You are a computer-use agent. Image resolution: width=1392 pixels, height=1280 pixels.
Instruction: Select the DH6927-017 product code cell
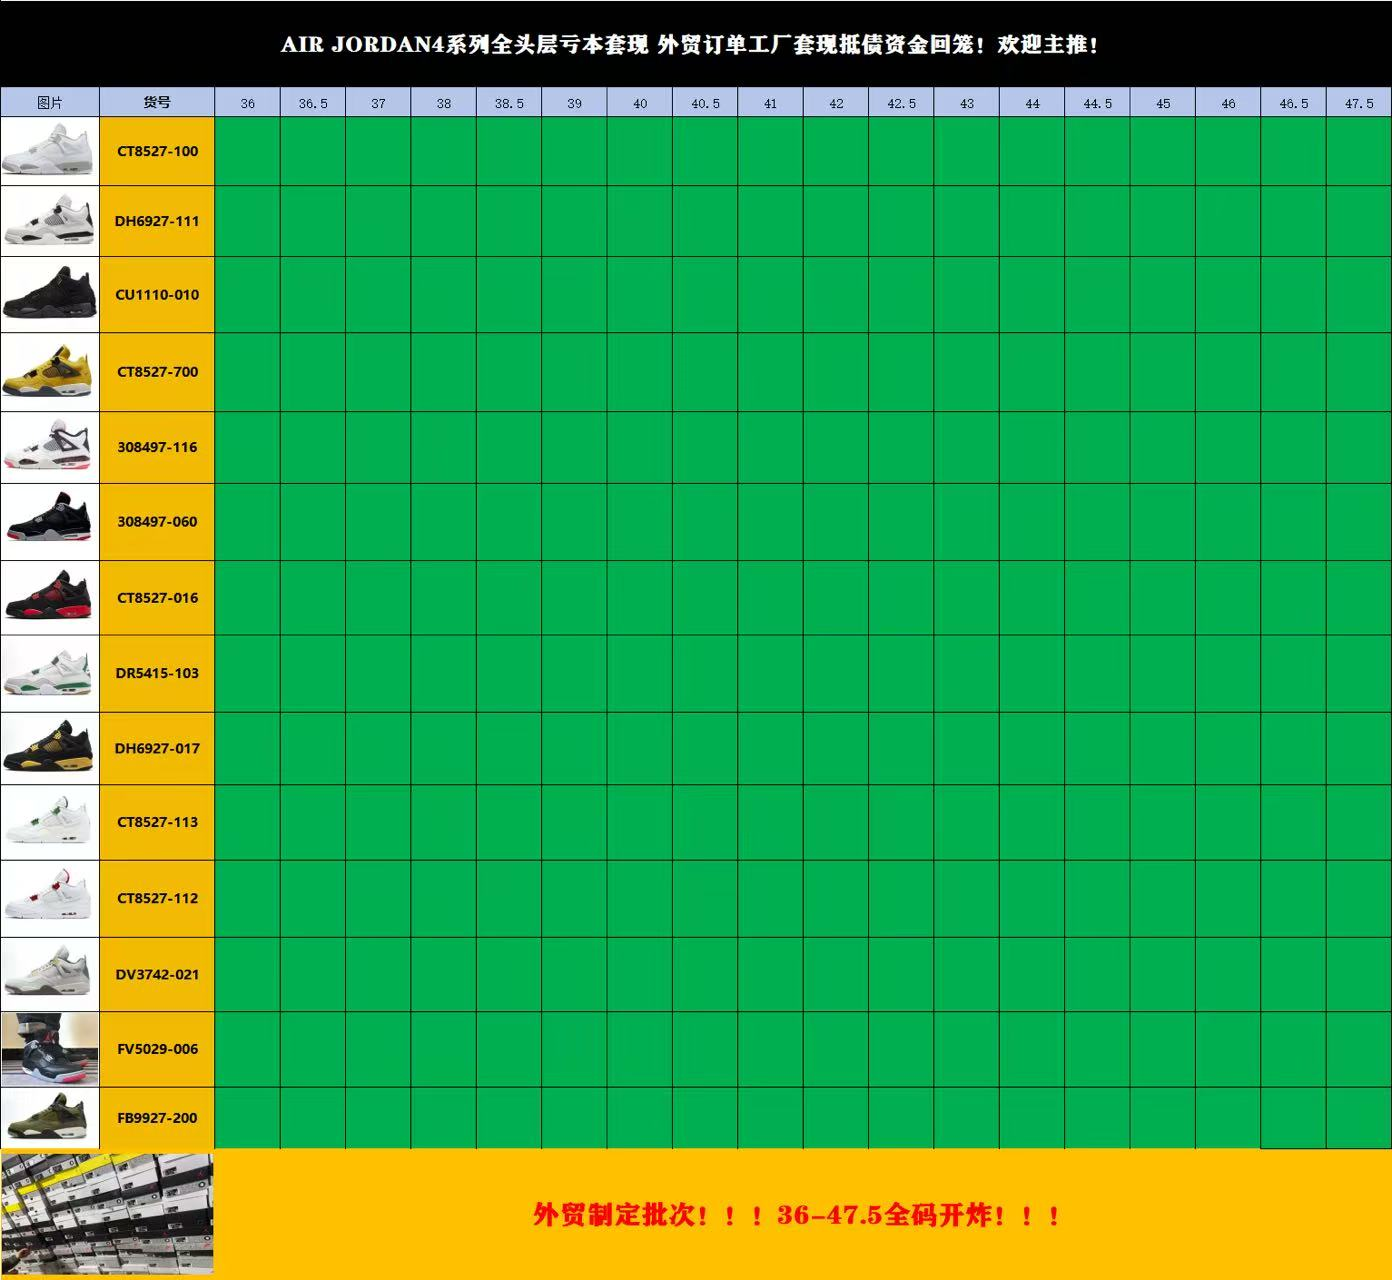(x=157, y=748)
